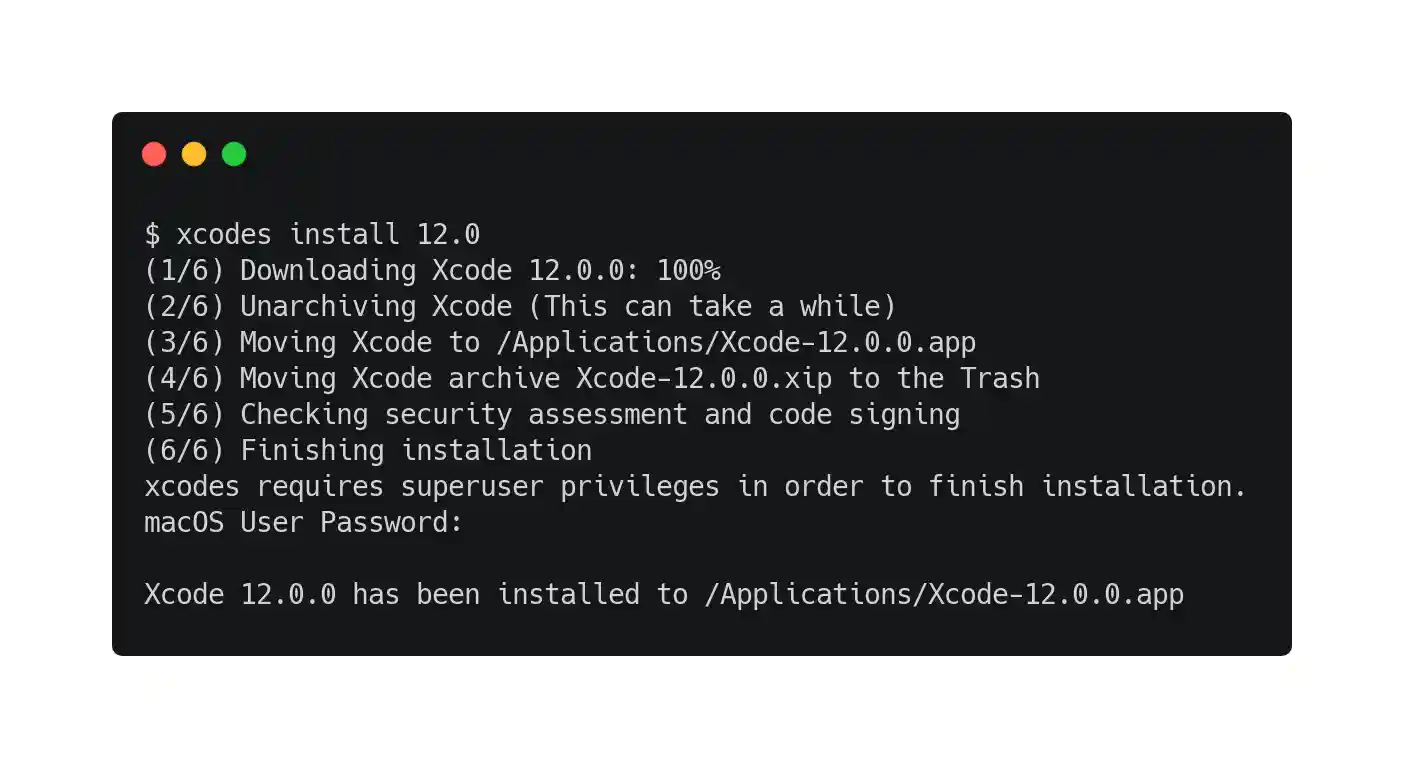
Task: Select the word 'install' in the command
Action: pos(344,235)
